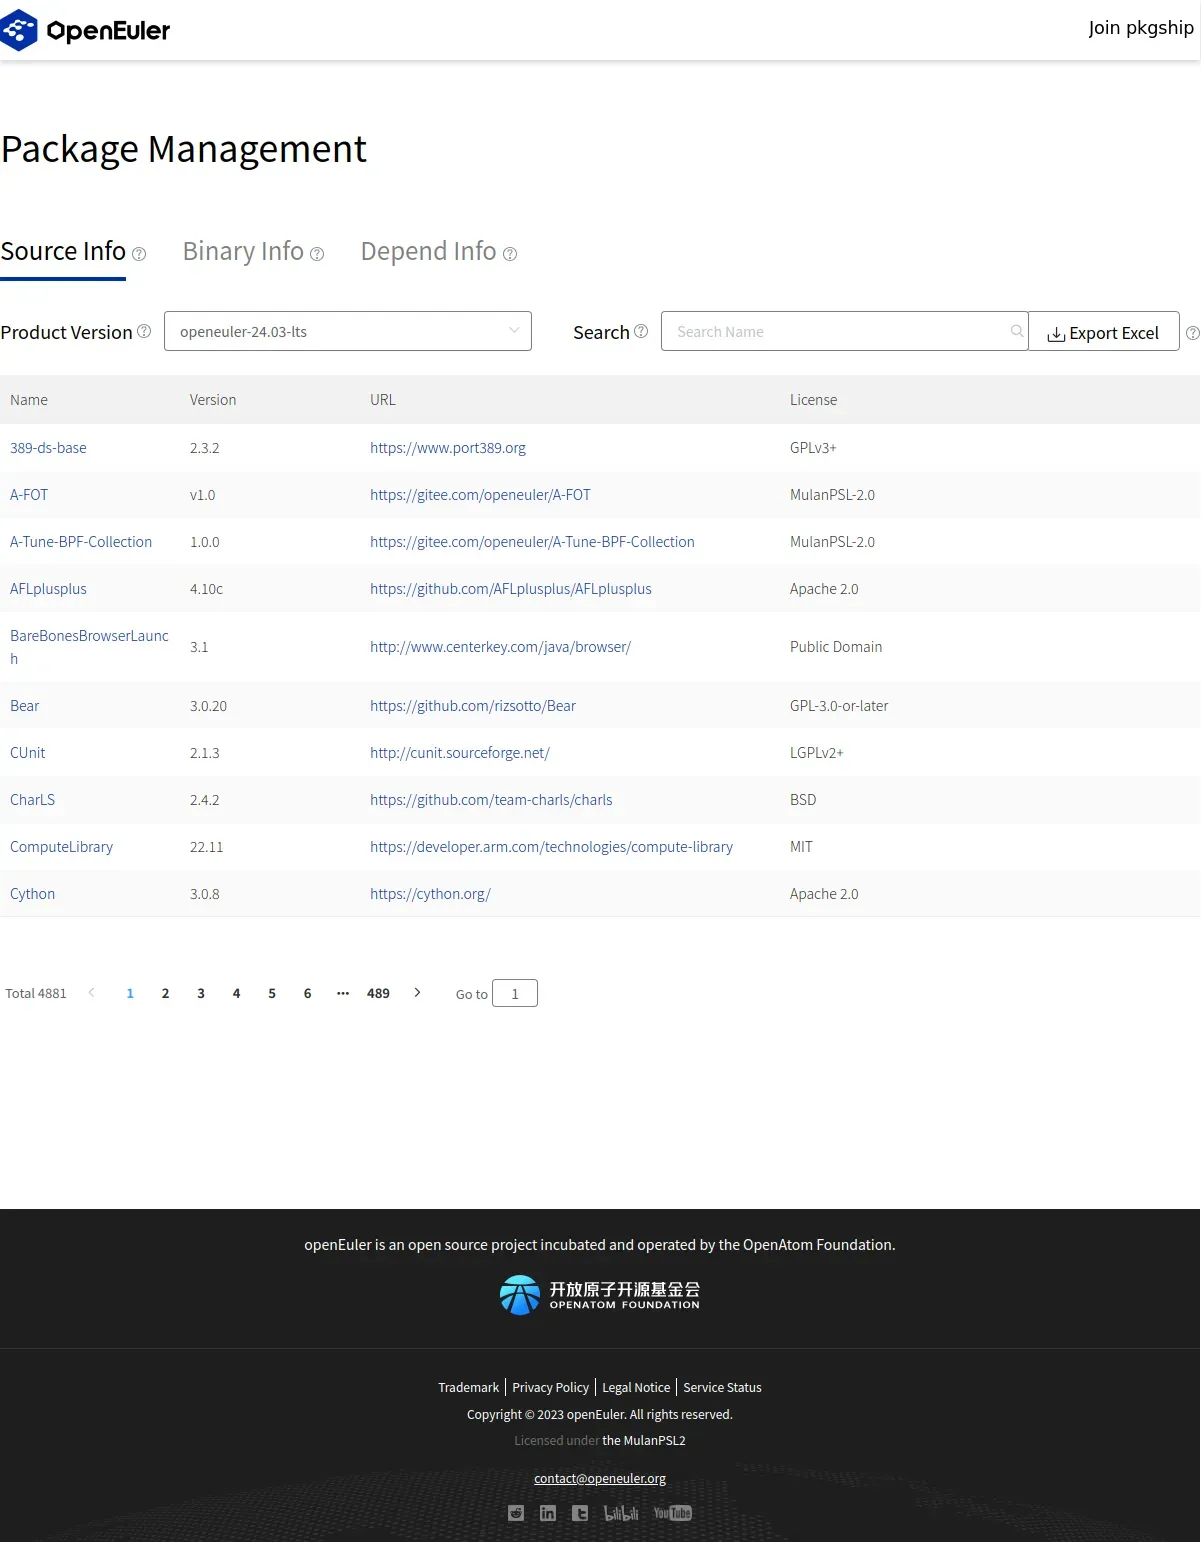Click the GPL-3.0-or-later license cell
This screenshot has width=1201, height=1542.
click(839, 706)
